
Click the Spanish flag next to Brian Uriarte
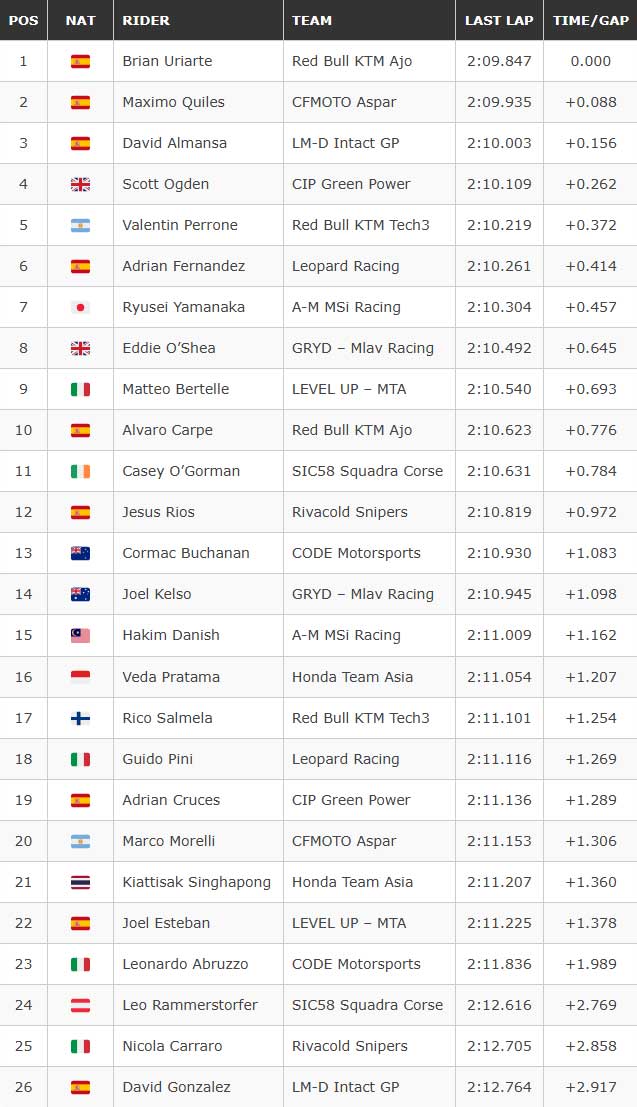pyautogui.click(x=80, y=61)
